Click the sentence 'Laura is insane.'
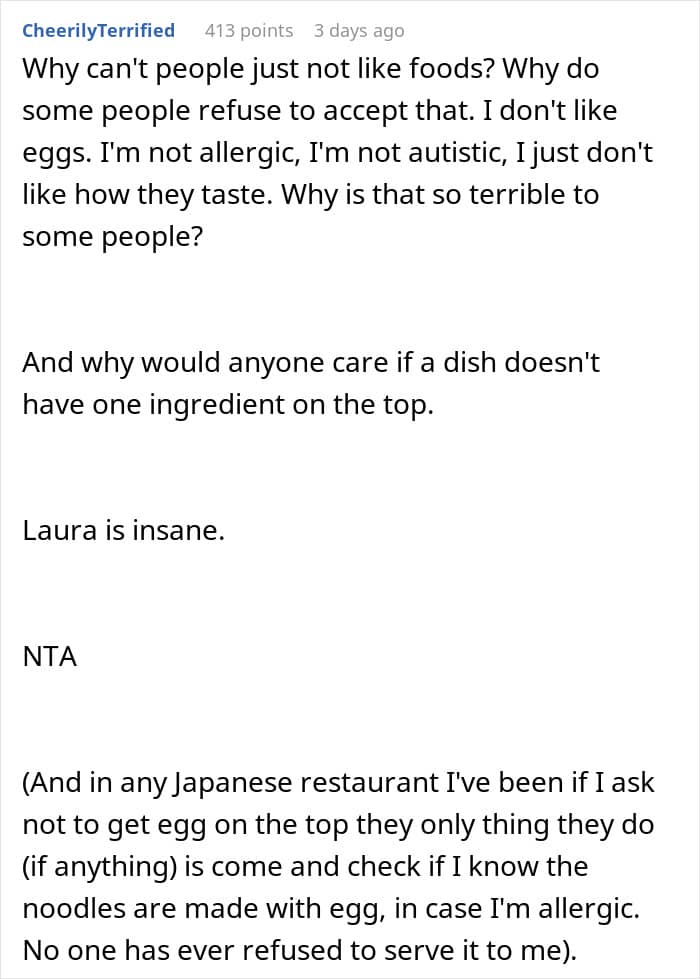 pos(123,531)
